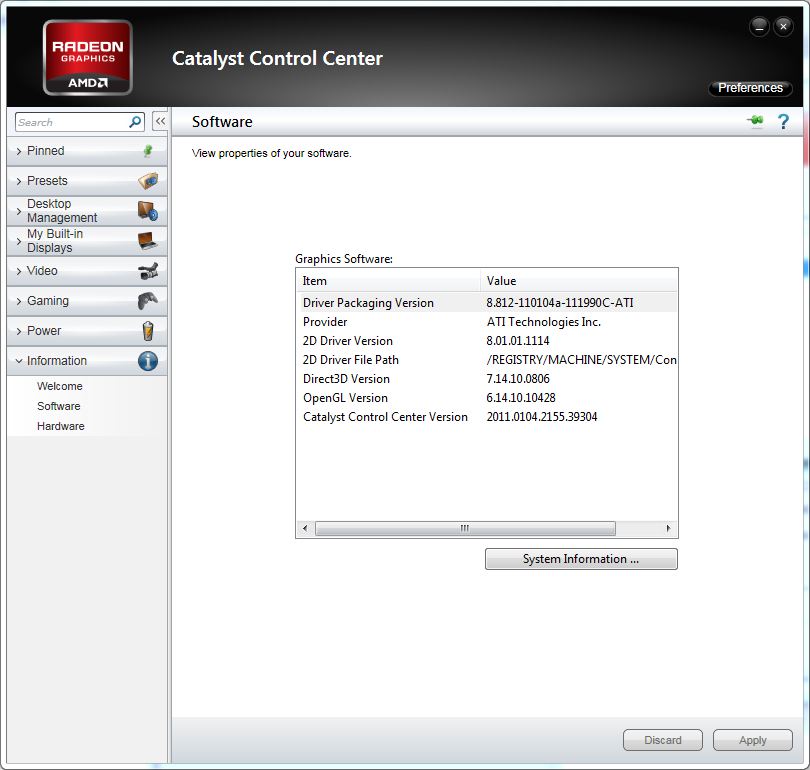
Task: Collapse the Information section
Action: point(87,360)
